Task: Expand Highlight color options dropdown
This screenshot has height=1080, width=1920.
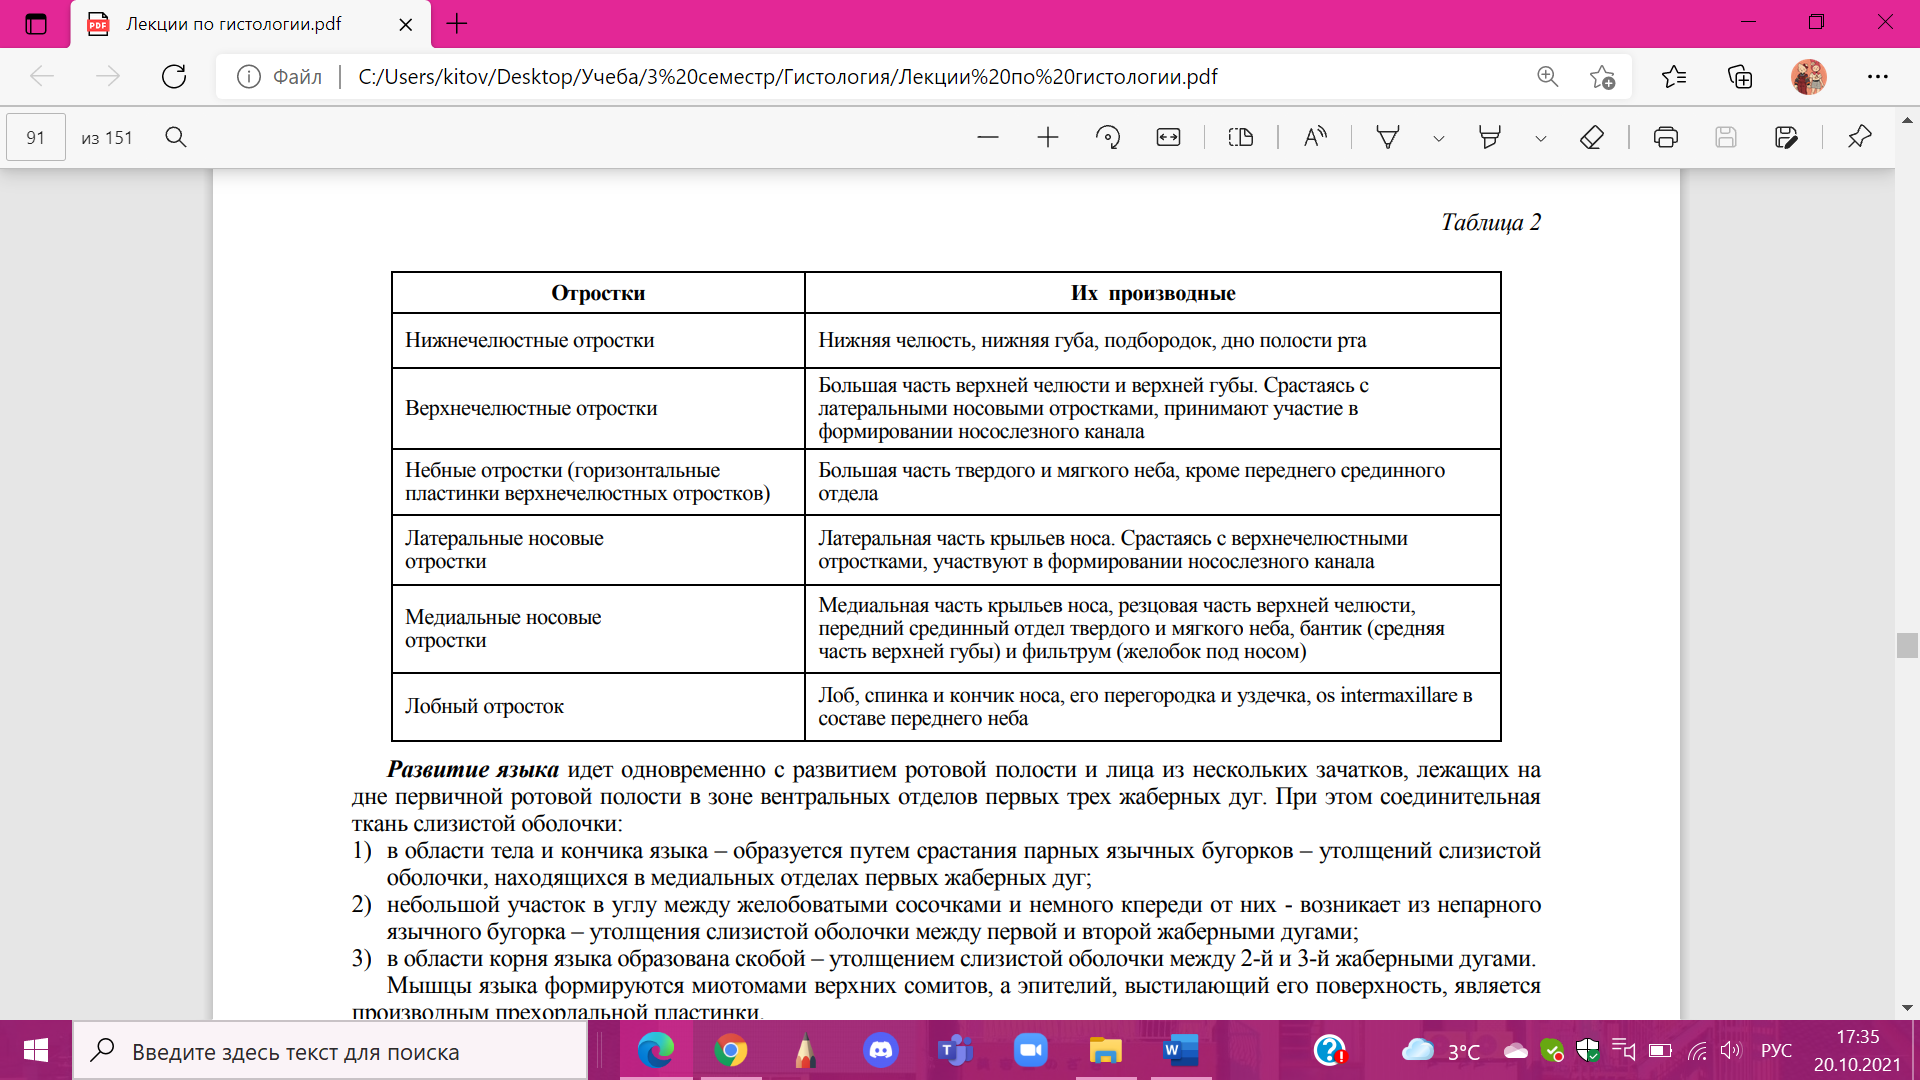Action: 1541,138
